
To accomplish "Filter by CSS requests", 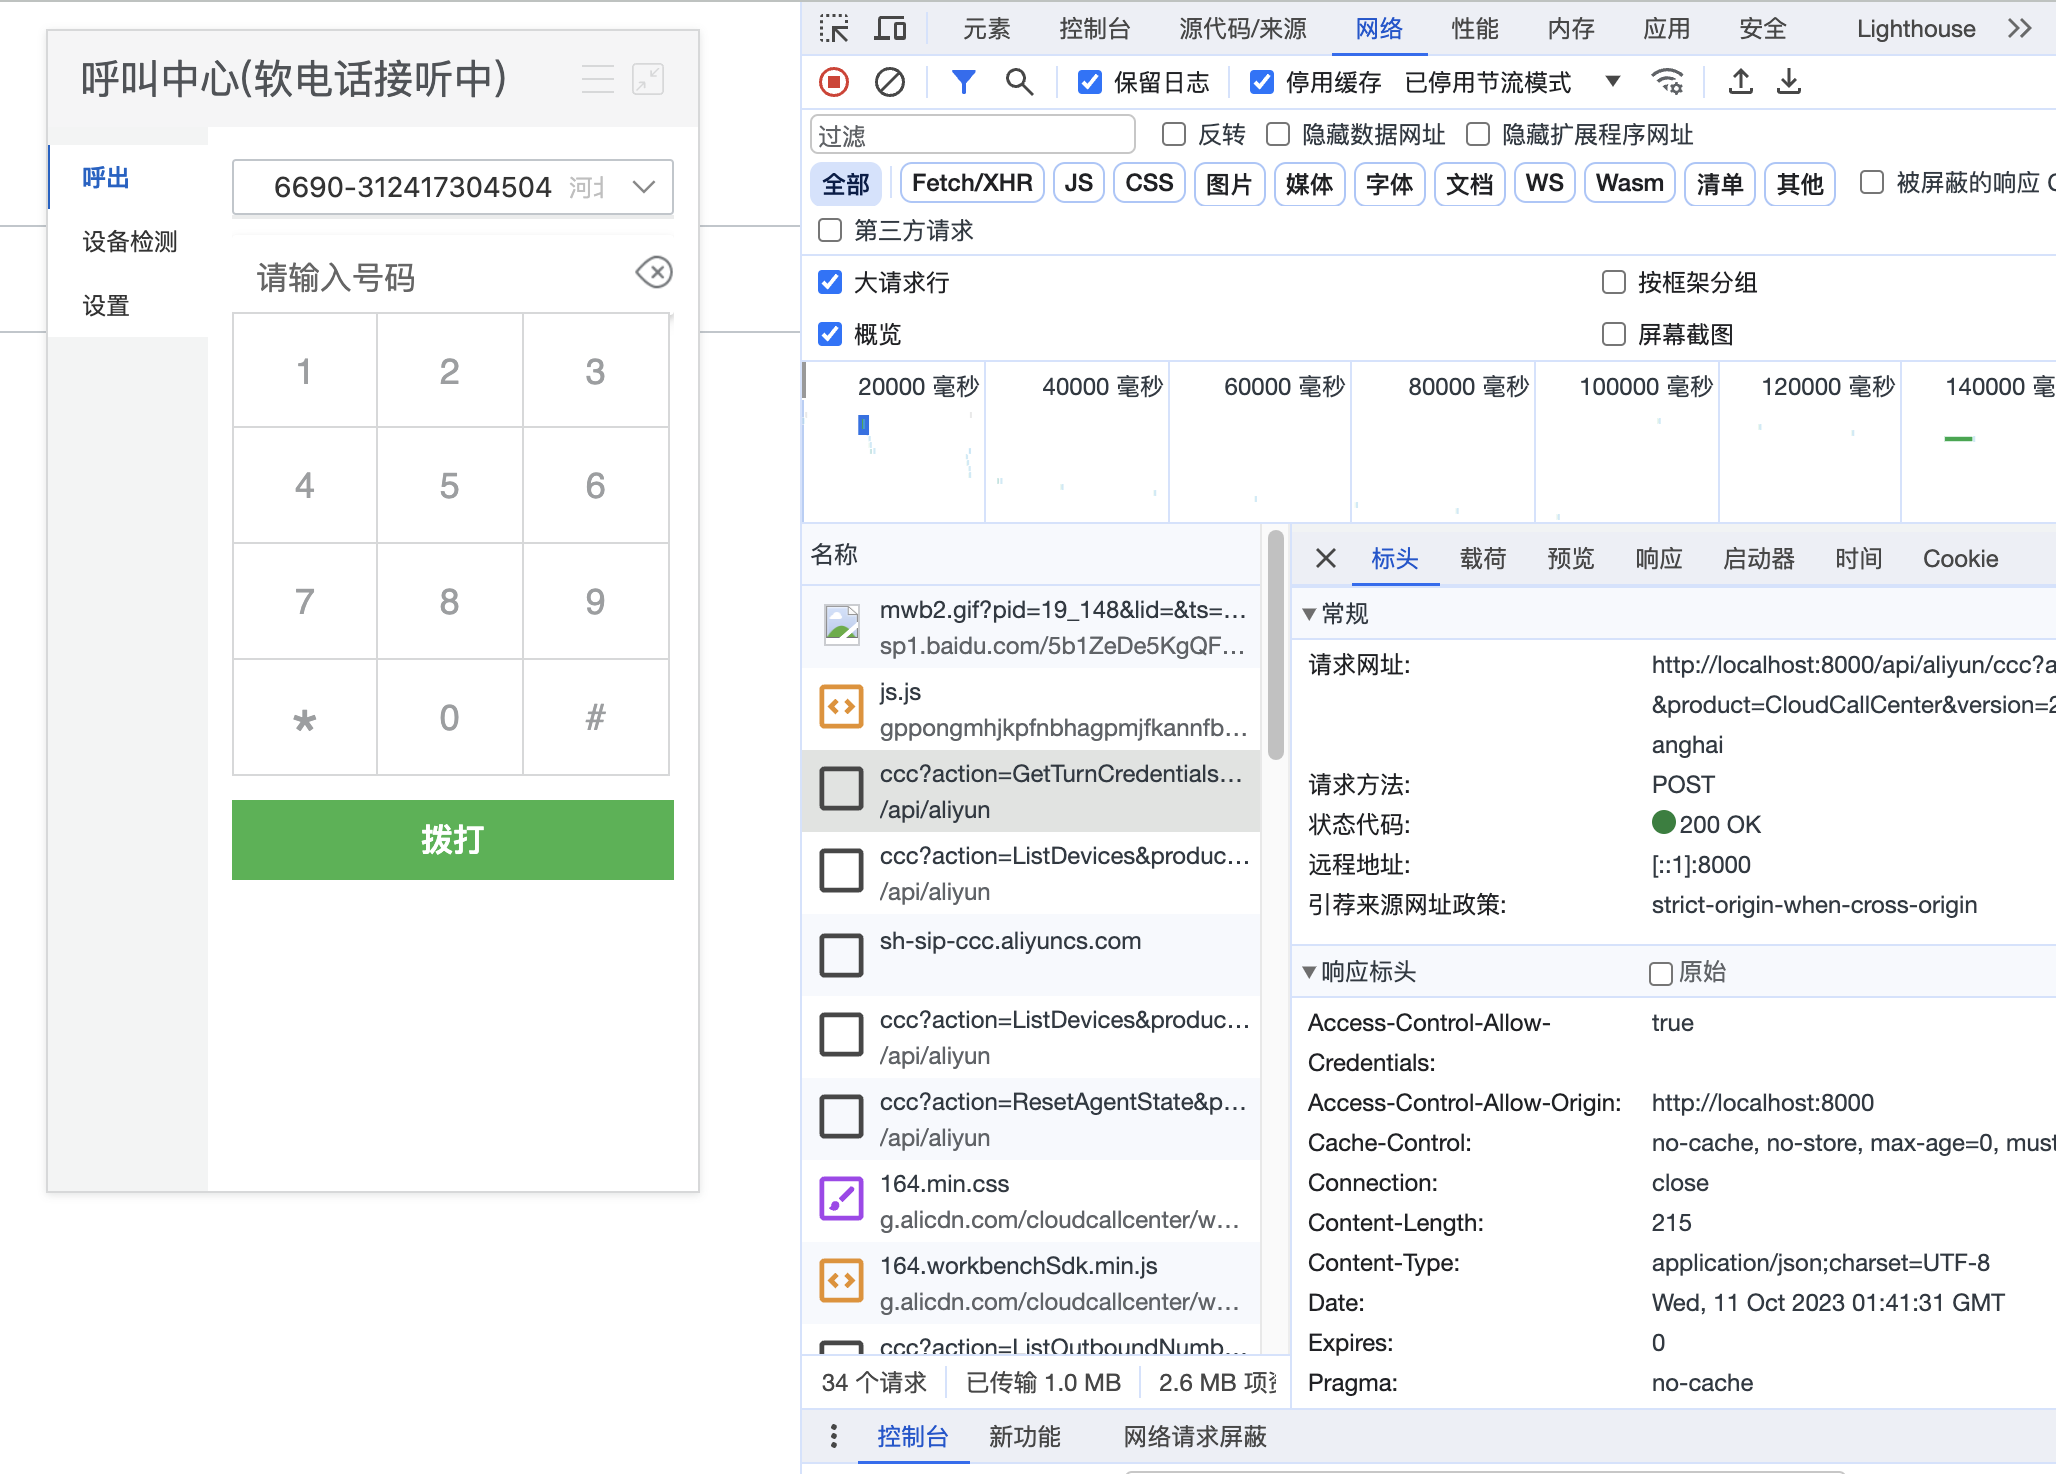I will 1149,183.
